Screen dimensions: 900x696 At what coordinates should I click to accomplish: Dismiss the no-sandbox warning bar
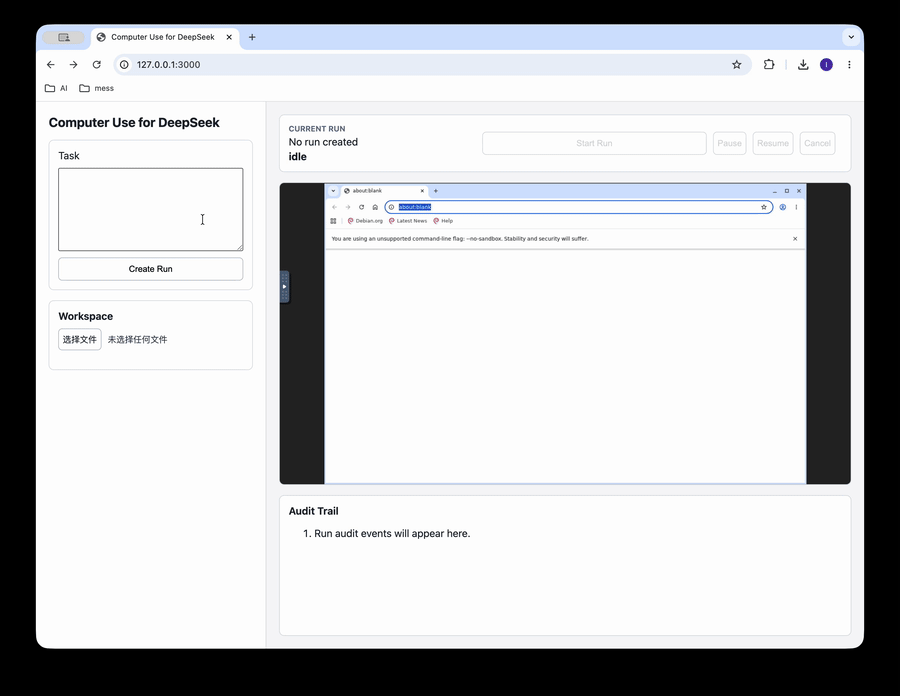pyautogui.click(x=795, y=239)
